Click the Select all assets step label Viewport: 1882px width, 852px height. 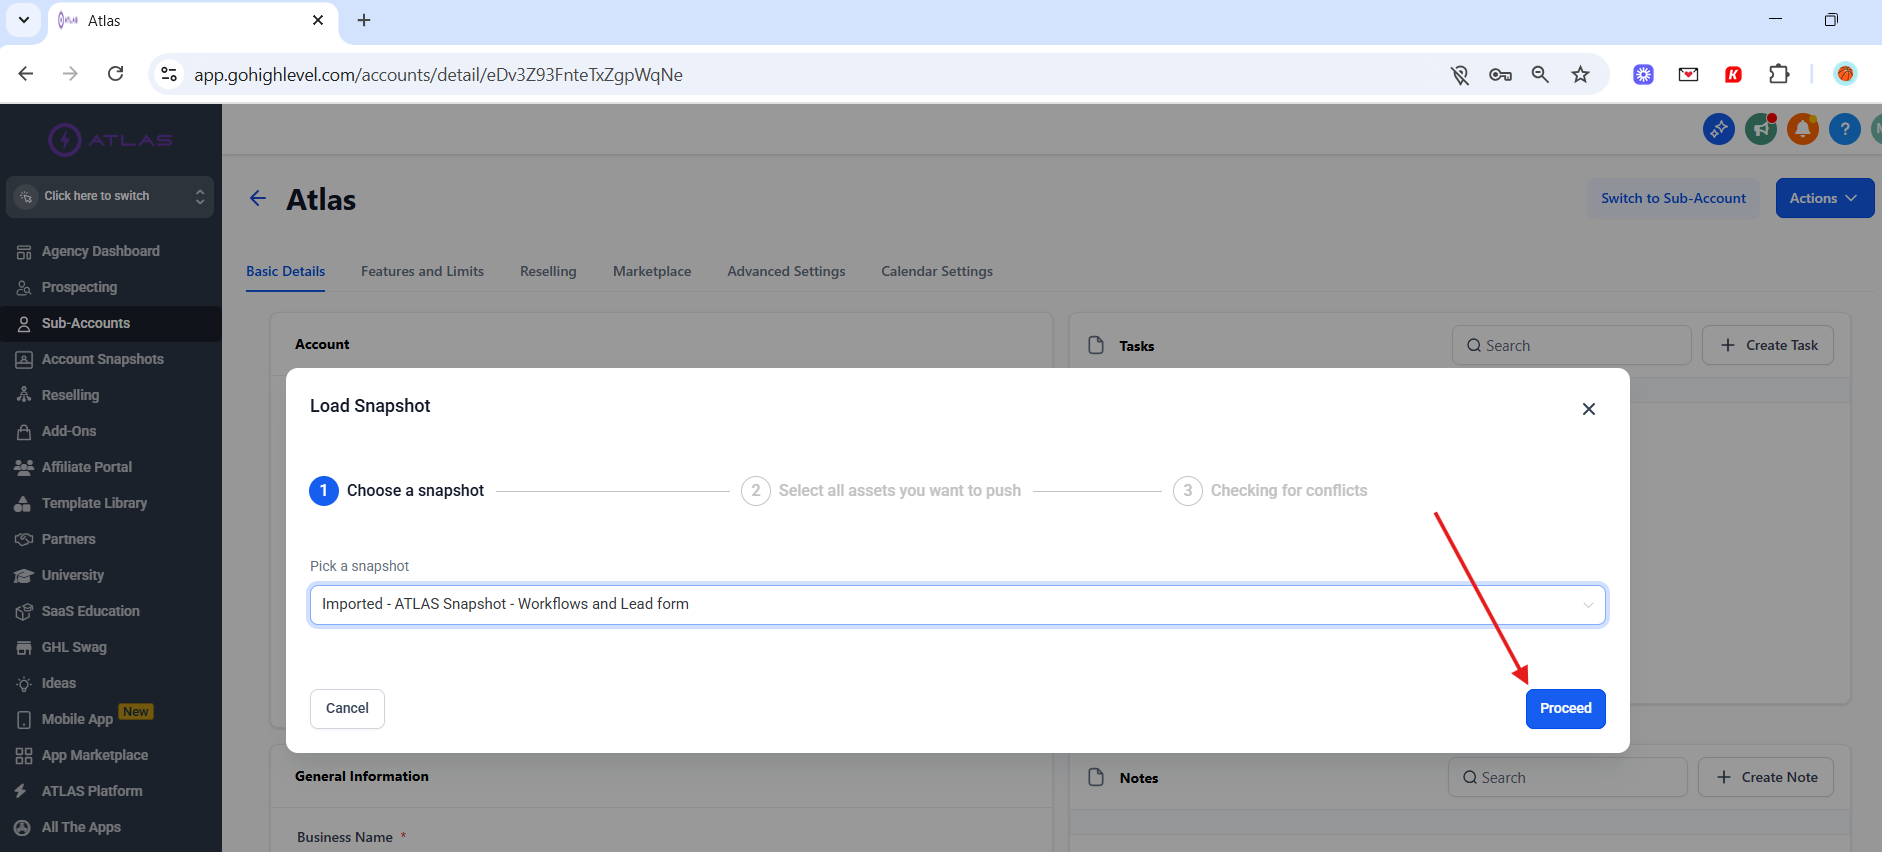(x=900, y=491)
